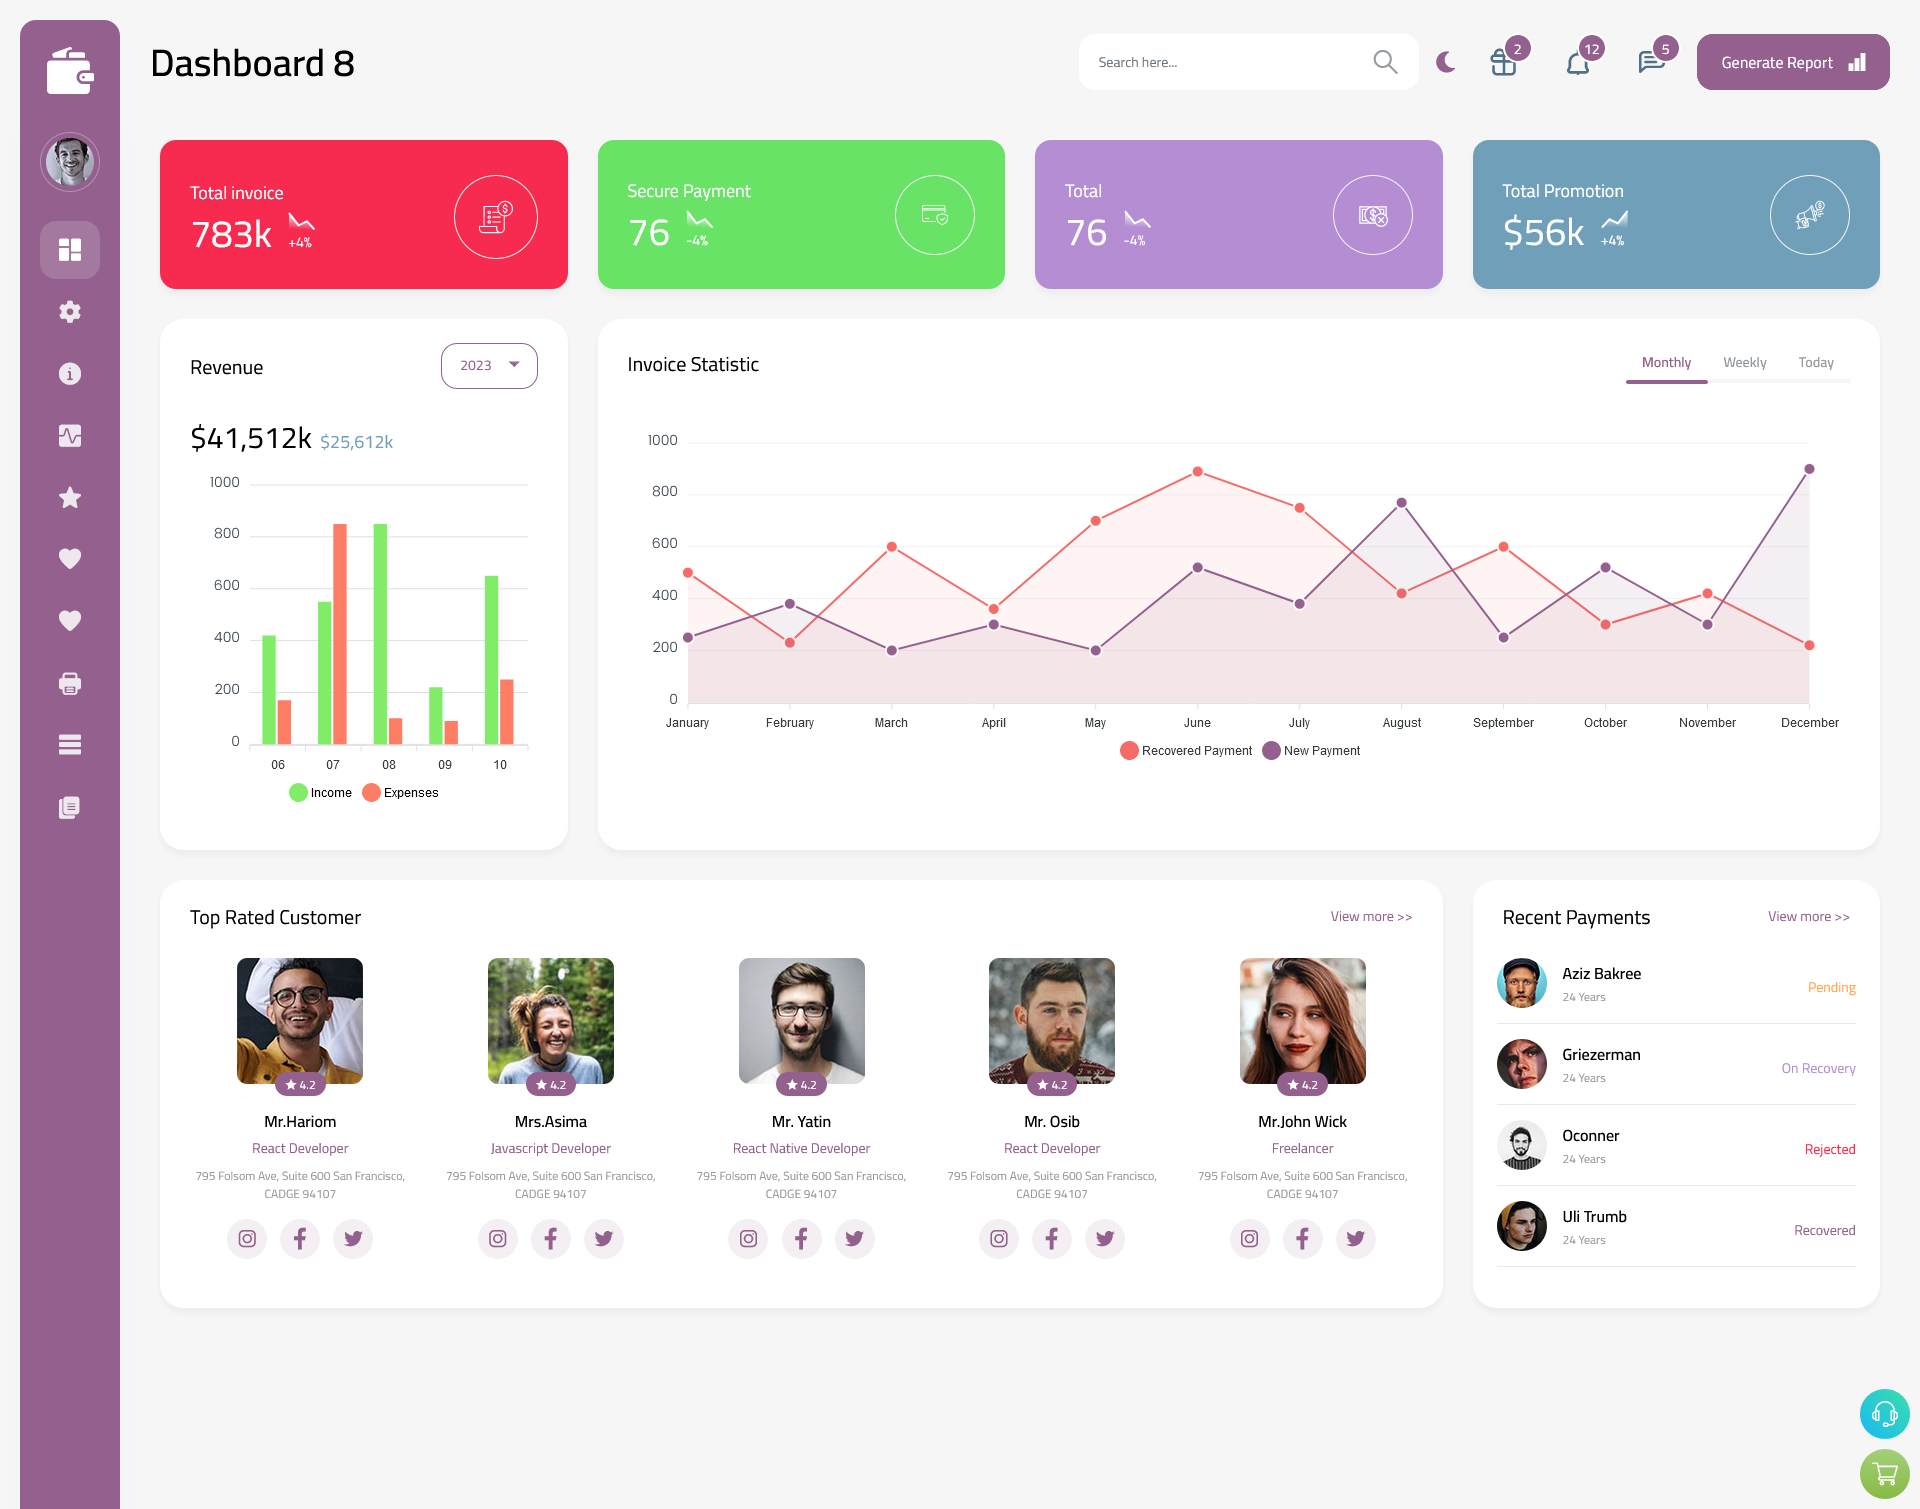Screen dimensions: 1920x1509
Task: Open the settings gear icon in sidebar
Action: [x=70, y=310]
